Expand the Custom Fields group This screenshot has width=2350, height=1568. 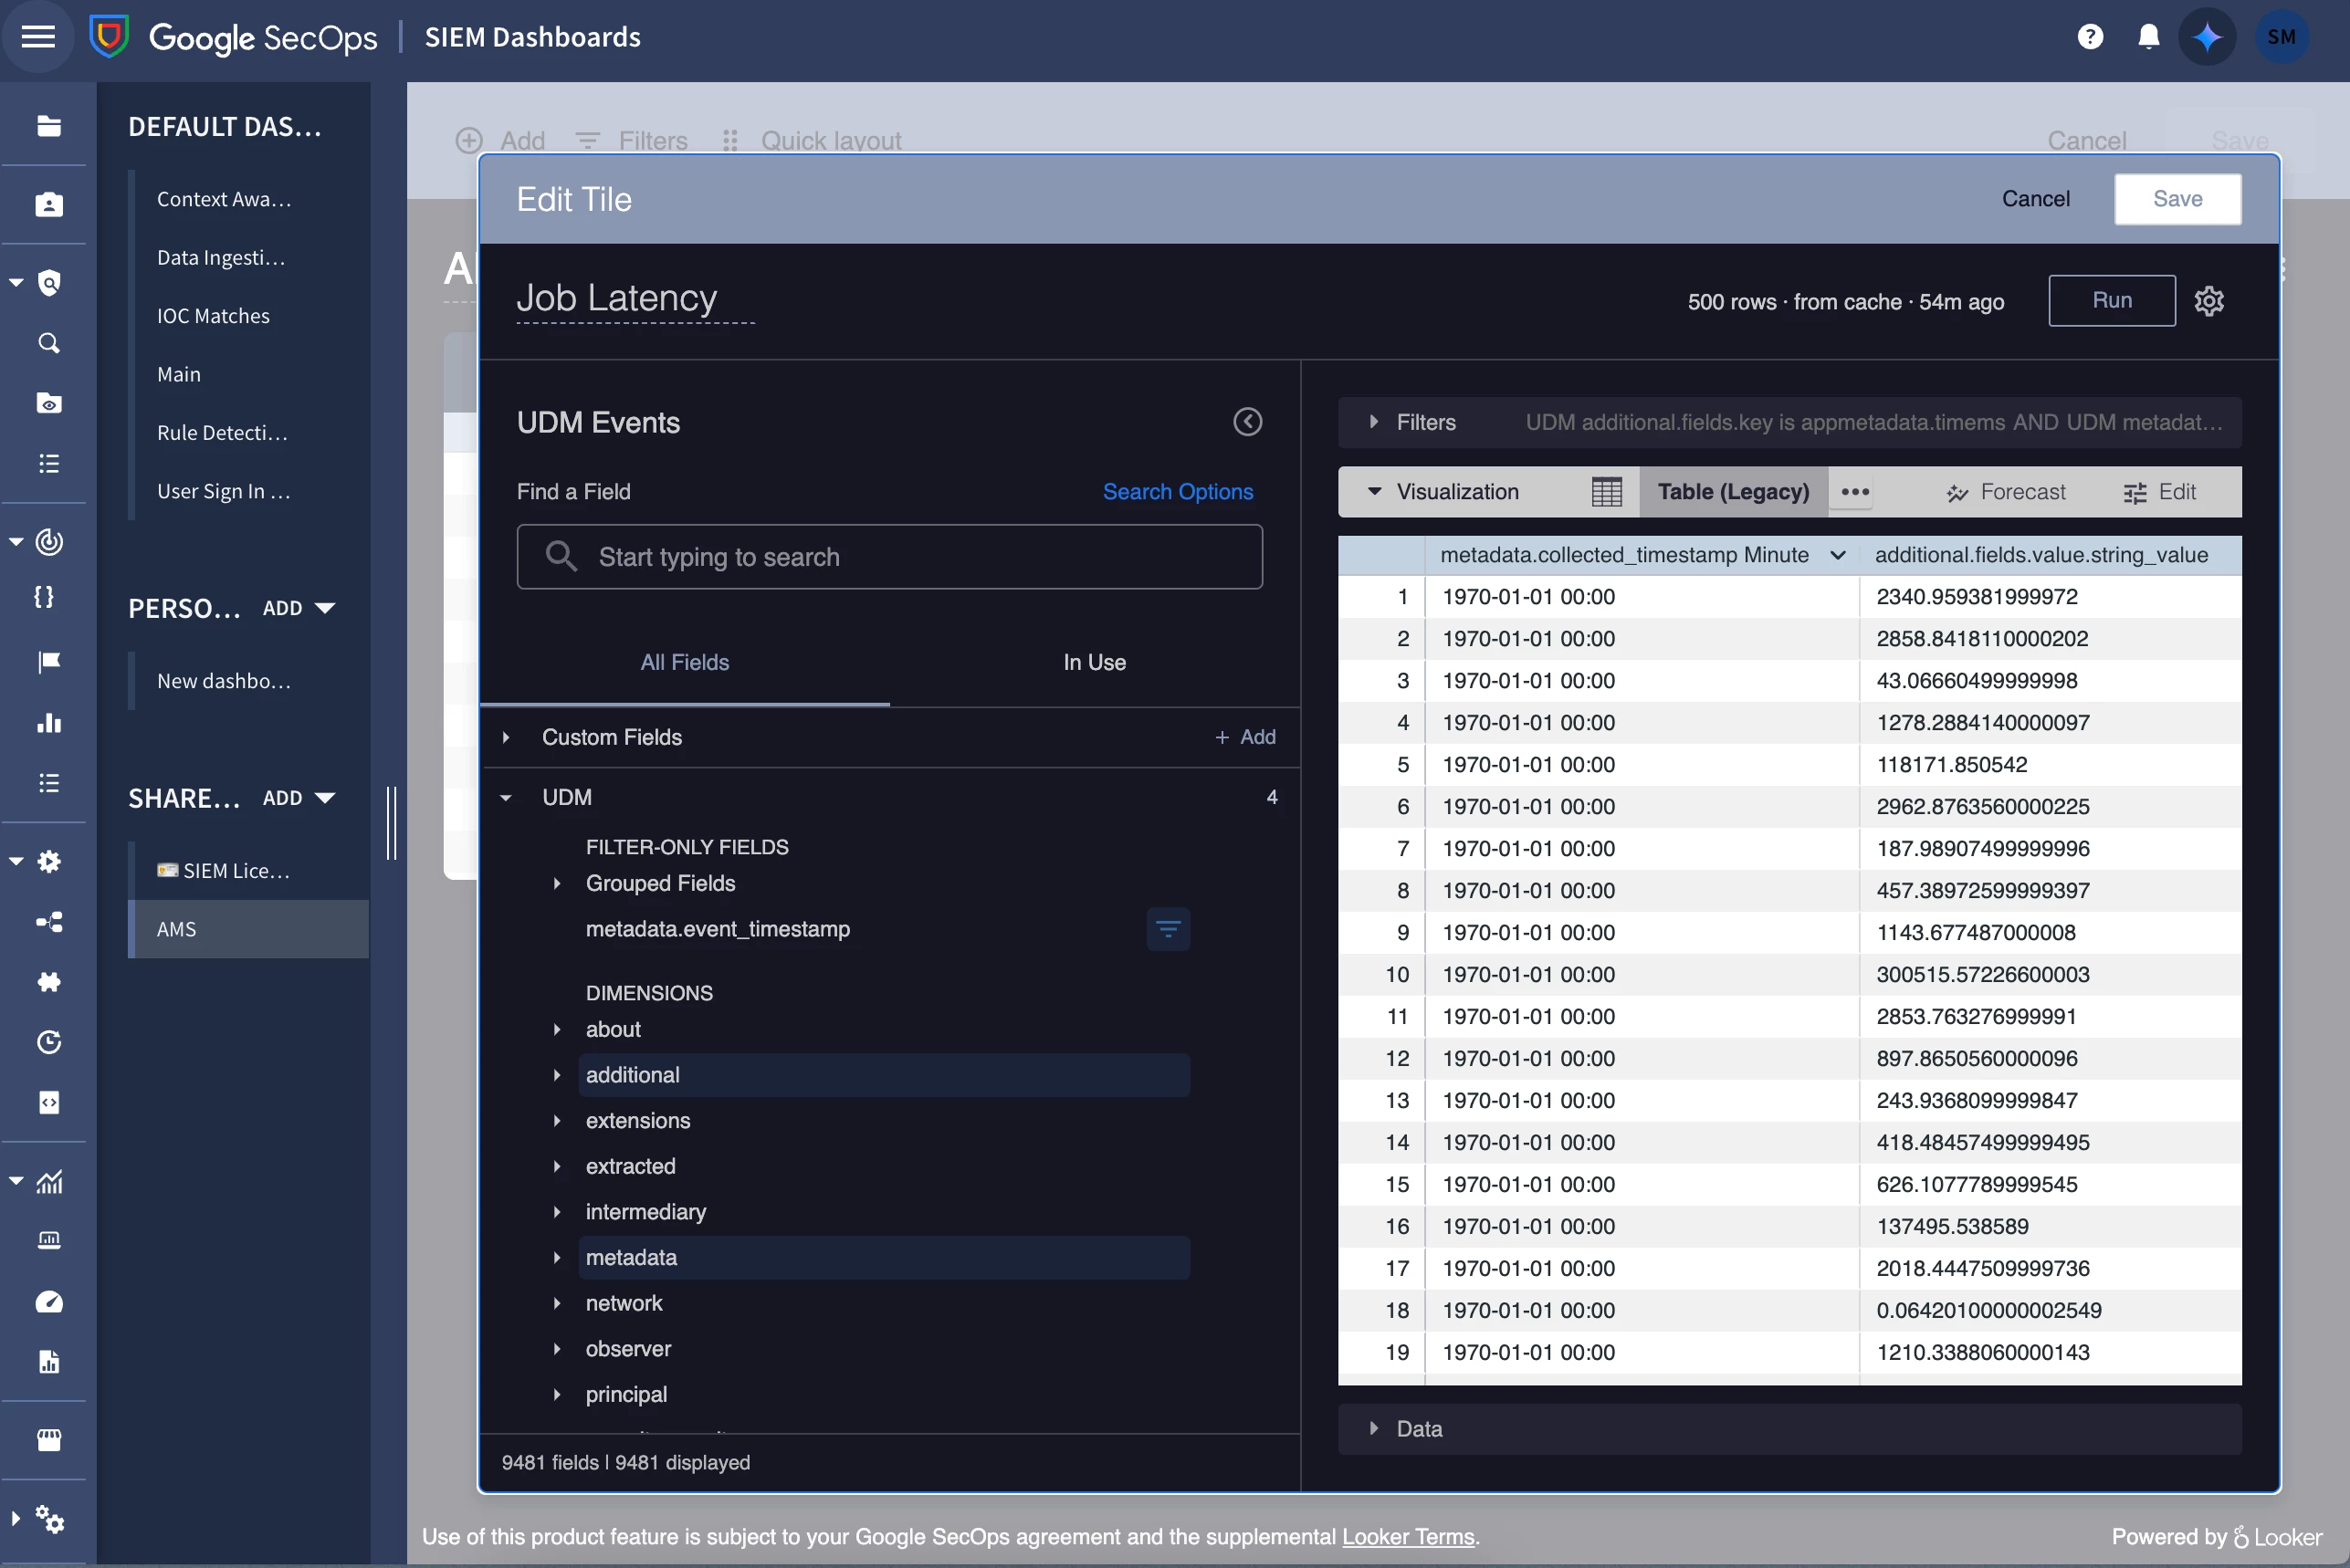pos(506,737)
